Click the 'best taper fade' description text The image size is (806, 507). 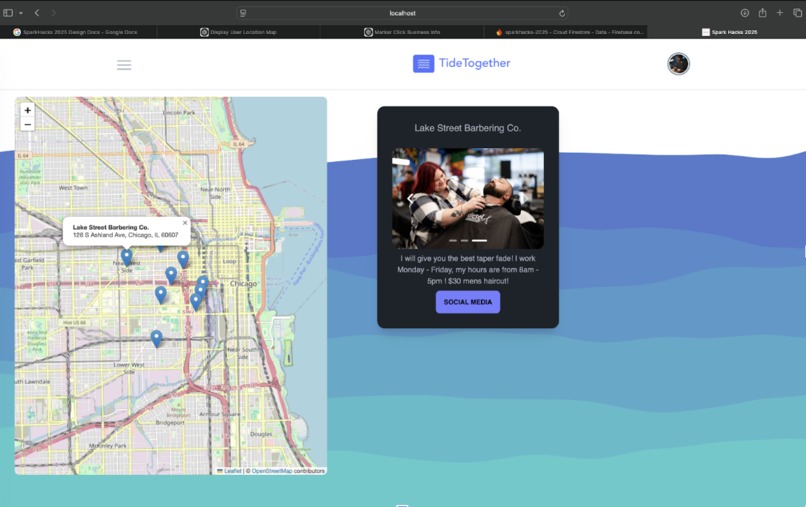pos(468,269)
